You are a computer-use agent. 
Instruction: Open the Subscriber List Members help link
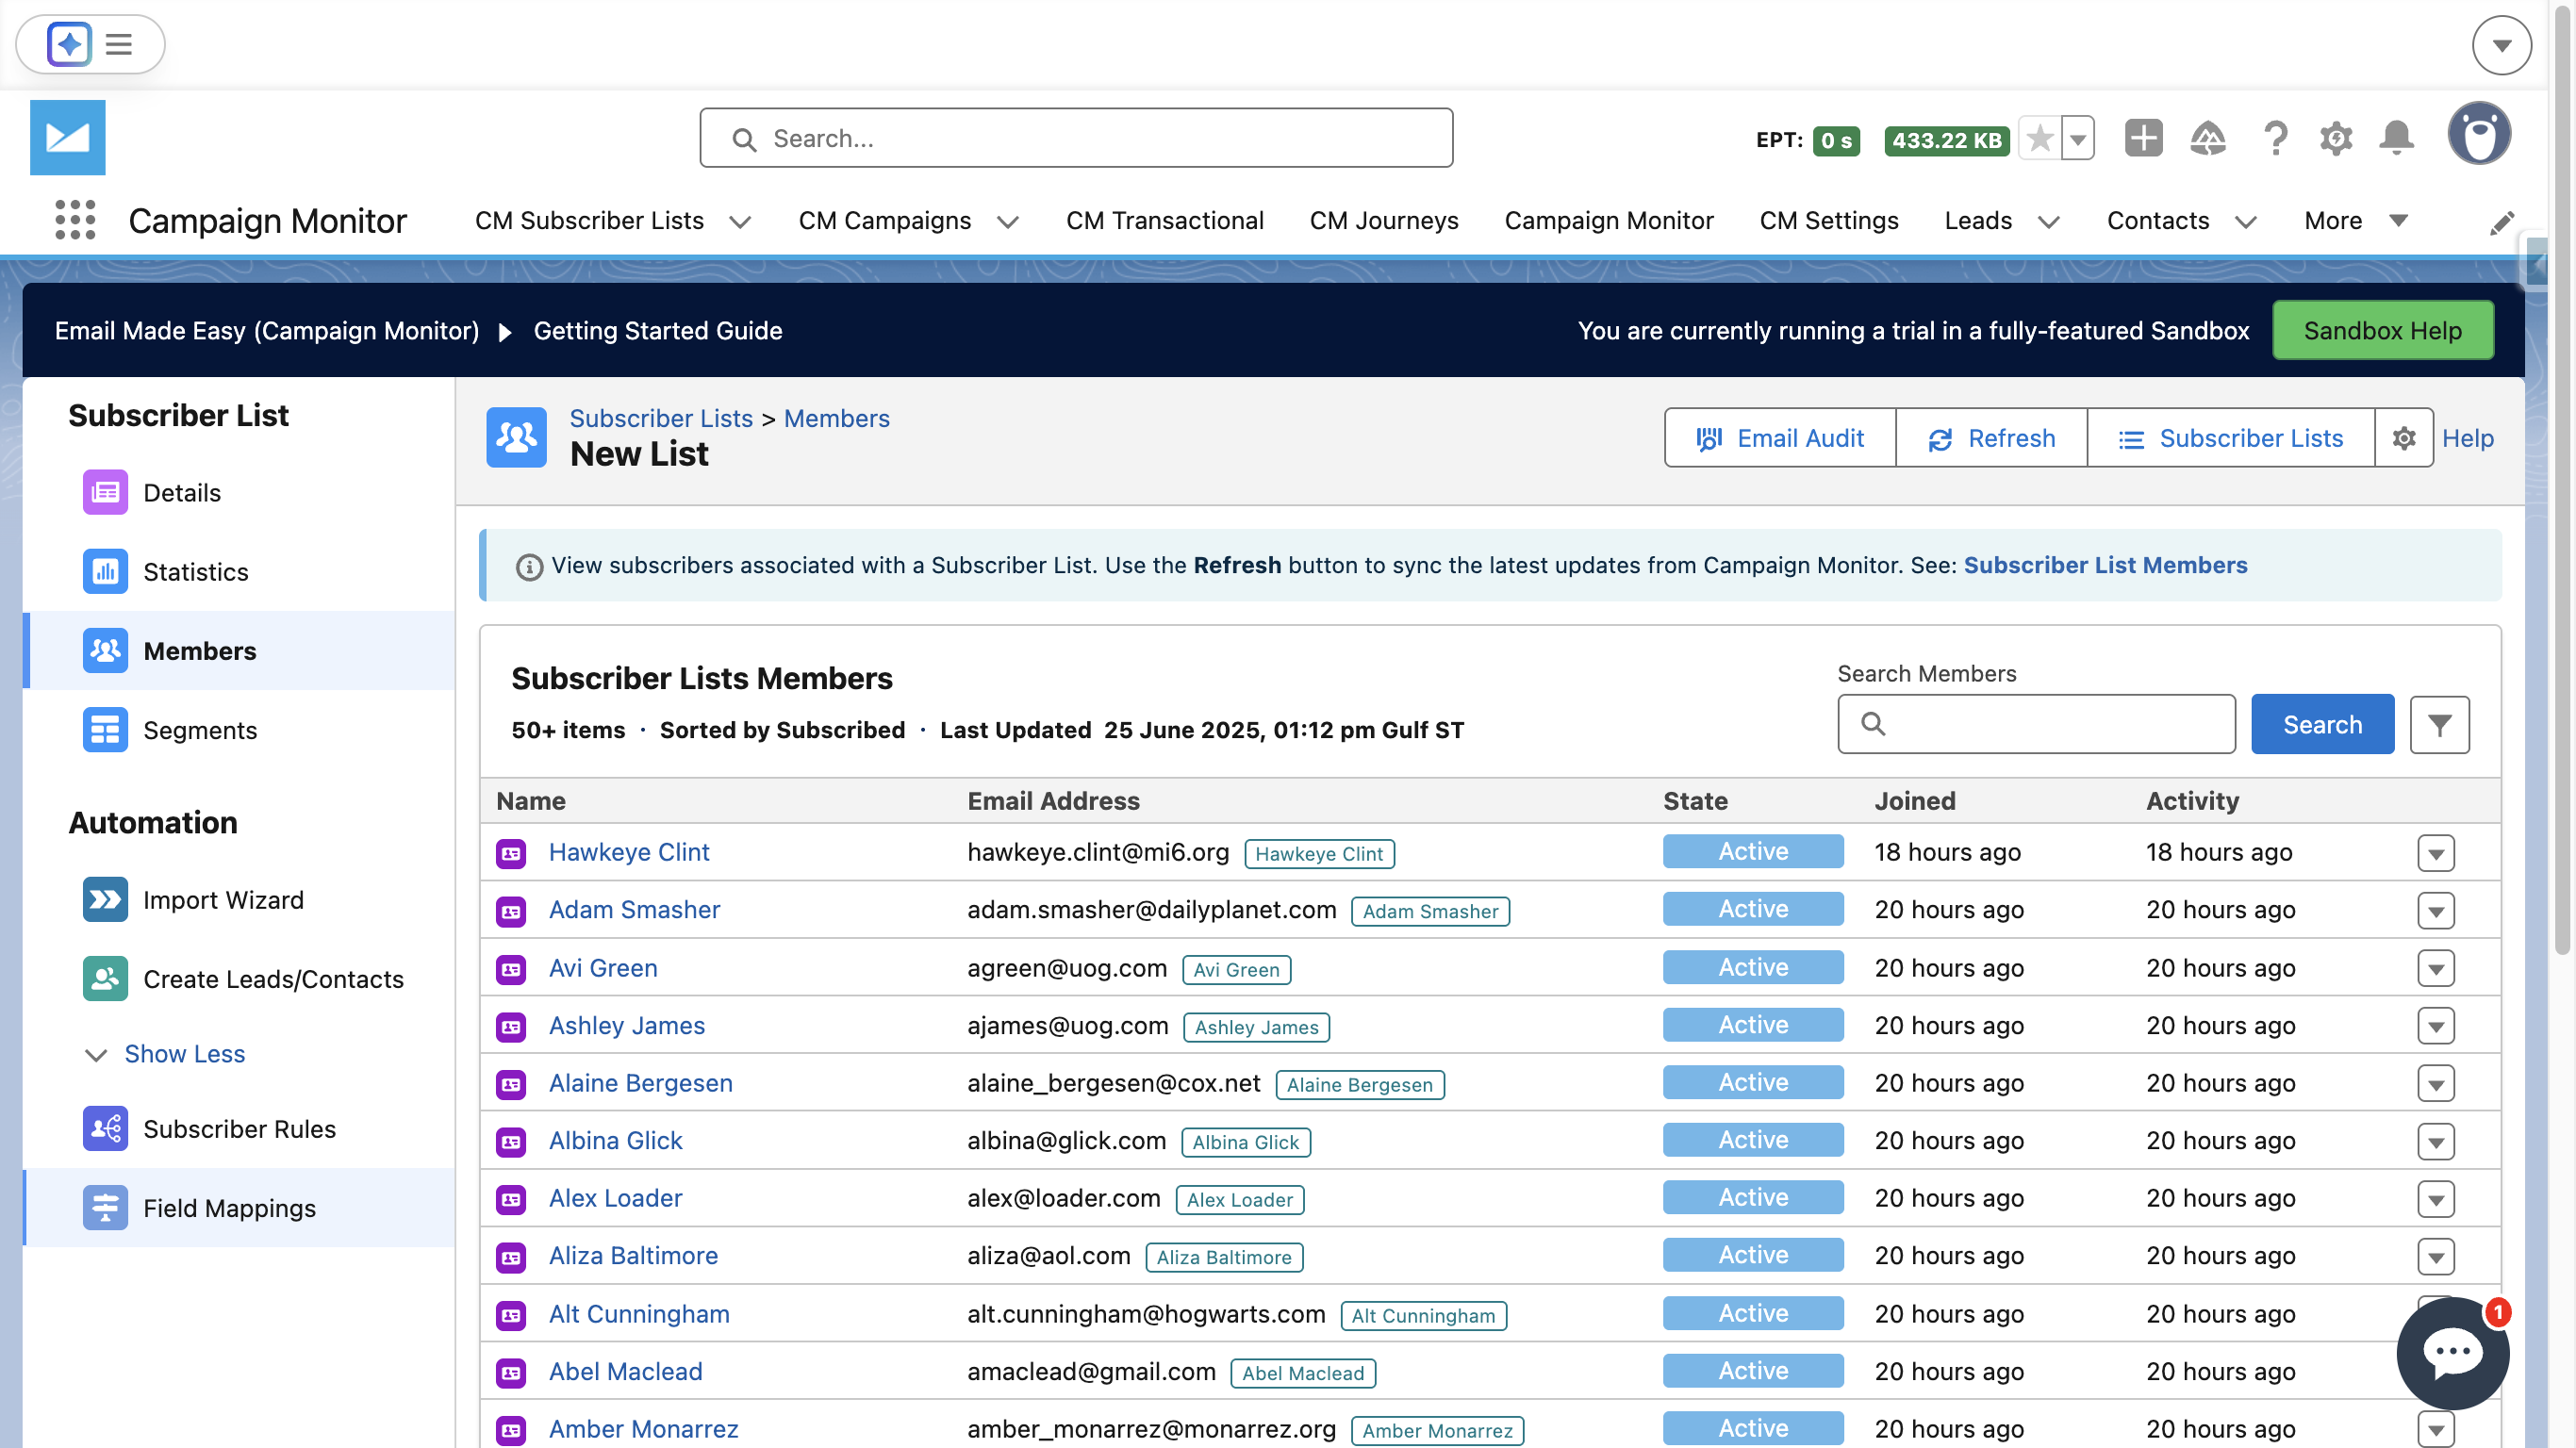[x=2104, y=565]
